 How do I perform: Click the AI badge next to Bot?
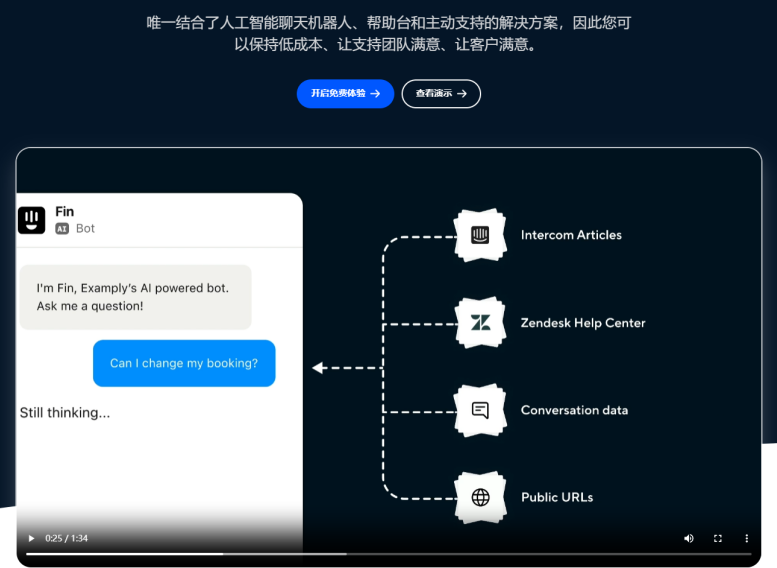tap(62, 228)
